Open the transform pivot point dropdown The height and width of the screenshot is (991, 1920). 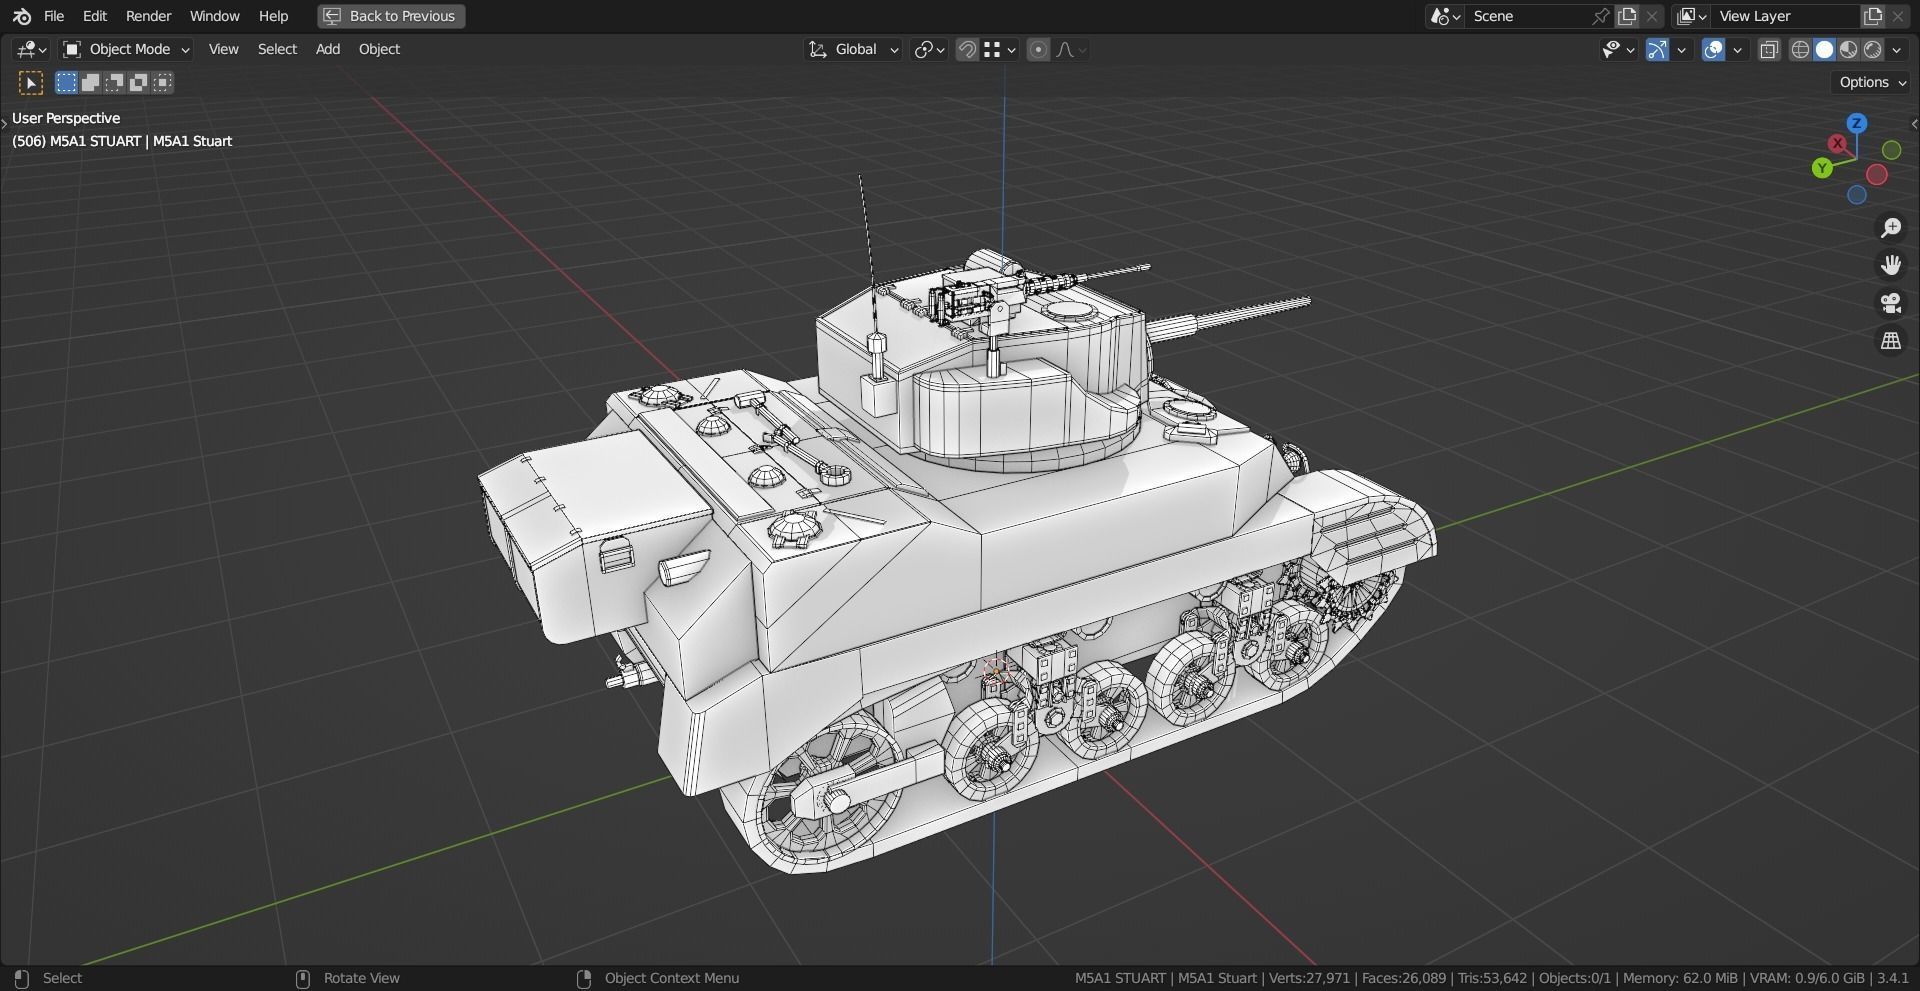pyautogui.click(x=930, y=49)
